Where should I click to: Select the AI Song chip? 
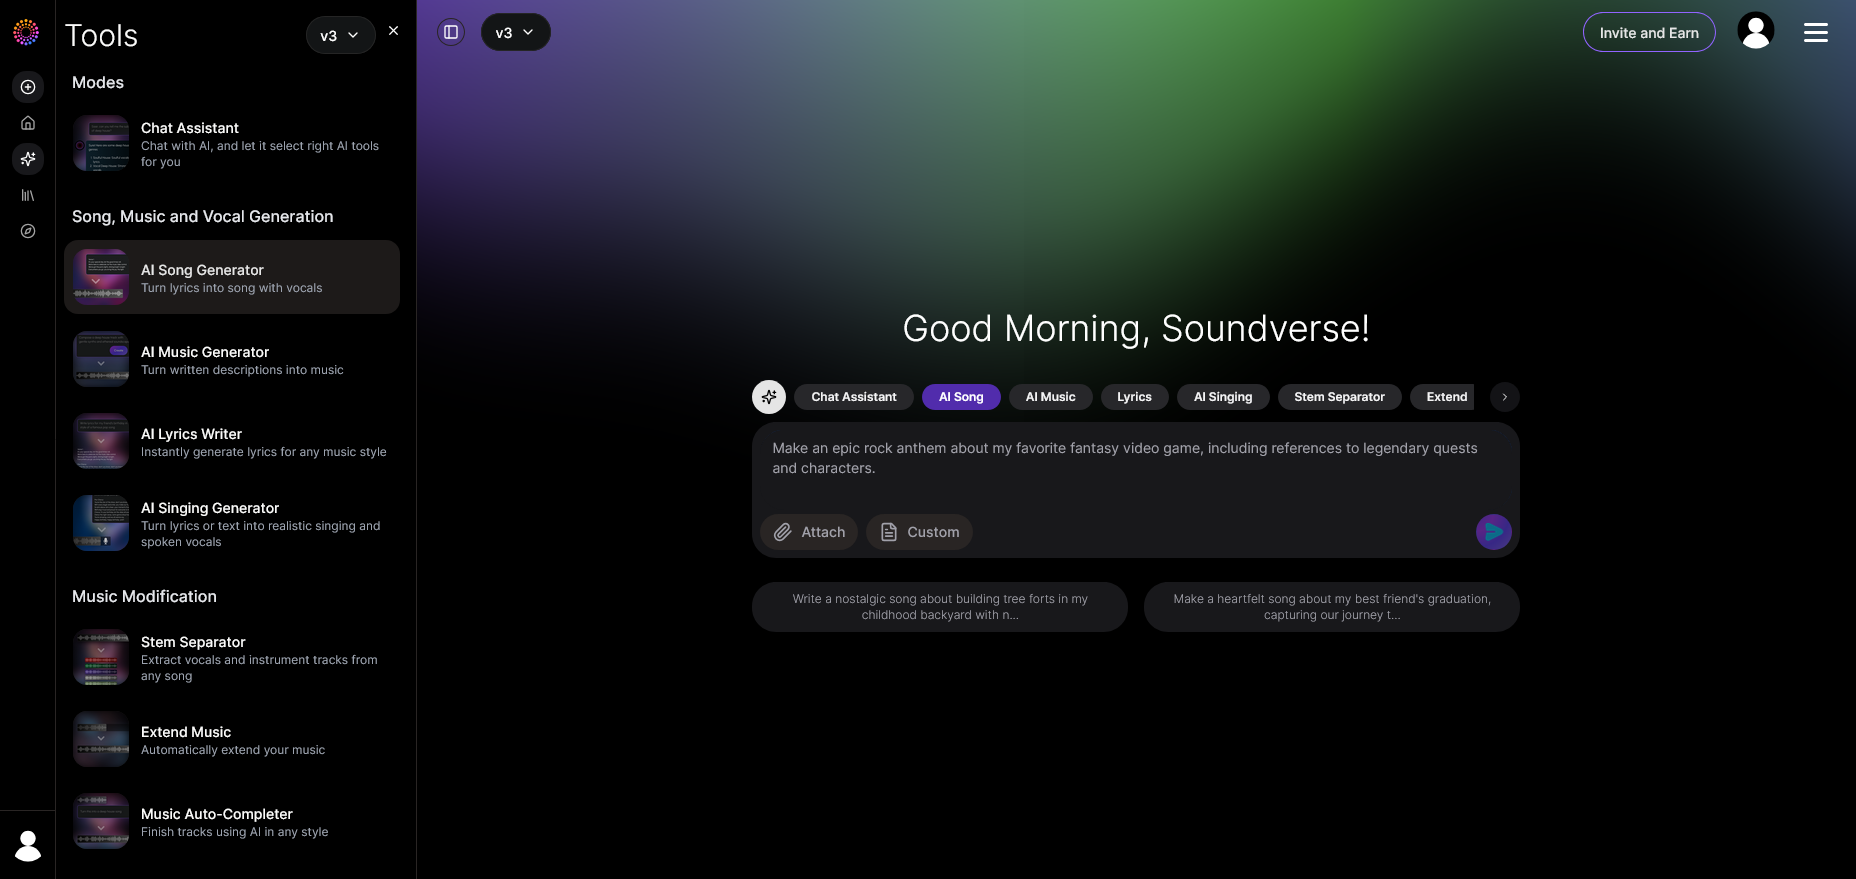point(961,397)
